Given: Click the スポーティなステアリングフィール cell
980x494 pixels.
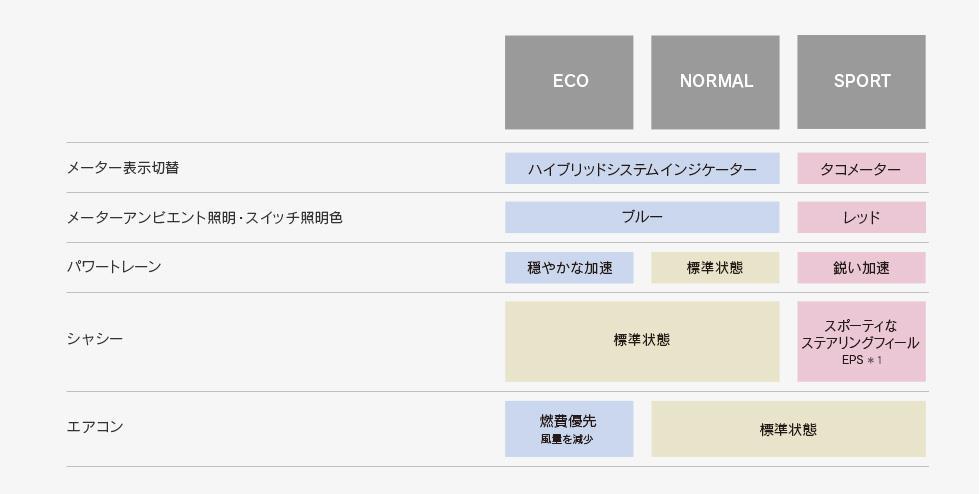Looking at the screenshot, I should point(861,341).
